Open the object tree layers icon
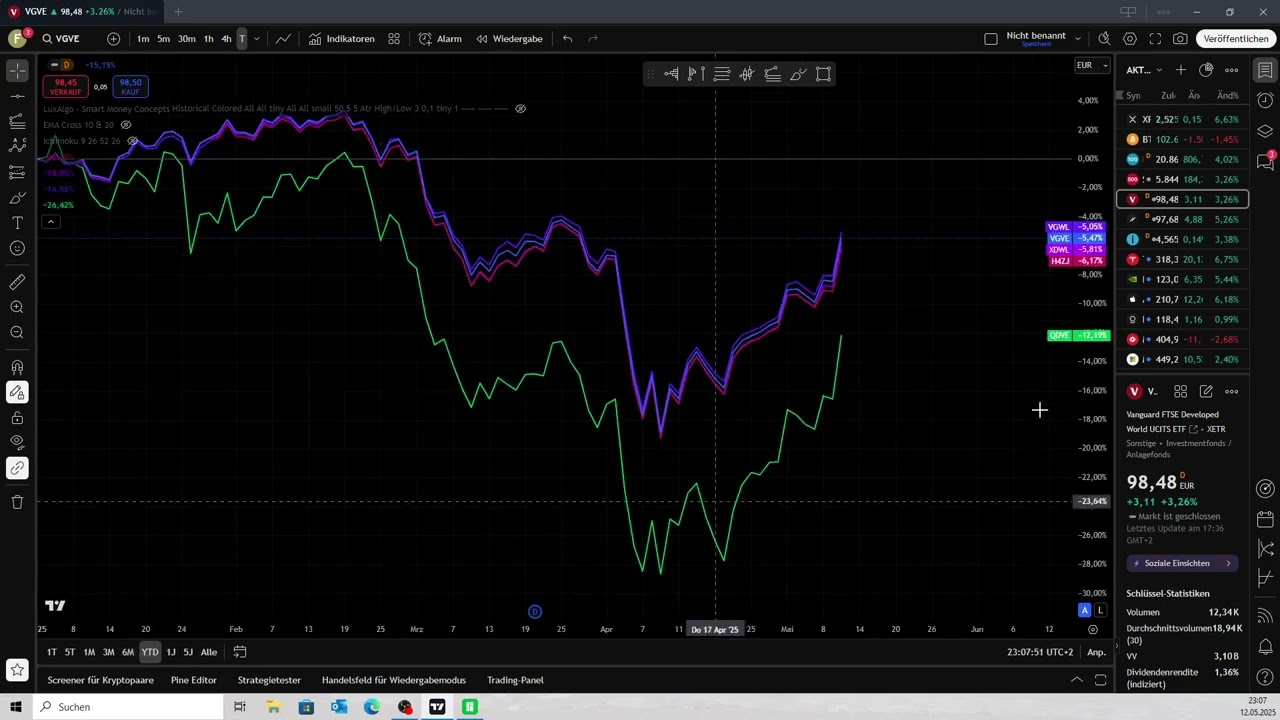The image size is (1280, 720). click(x=1265, y=131)
